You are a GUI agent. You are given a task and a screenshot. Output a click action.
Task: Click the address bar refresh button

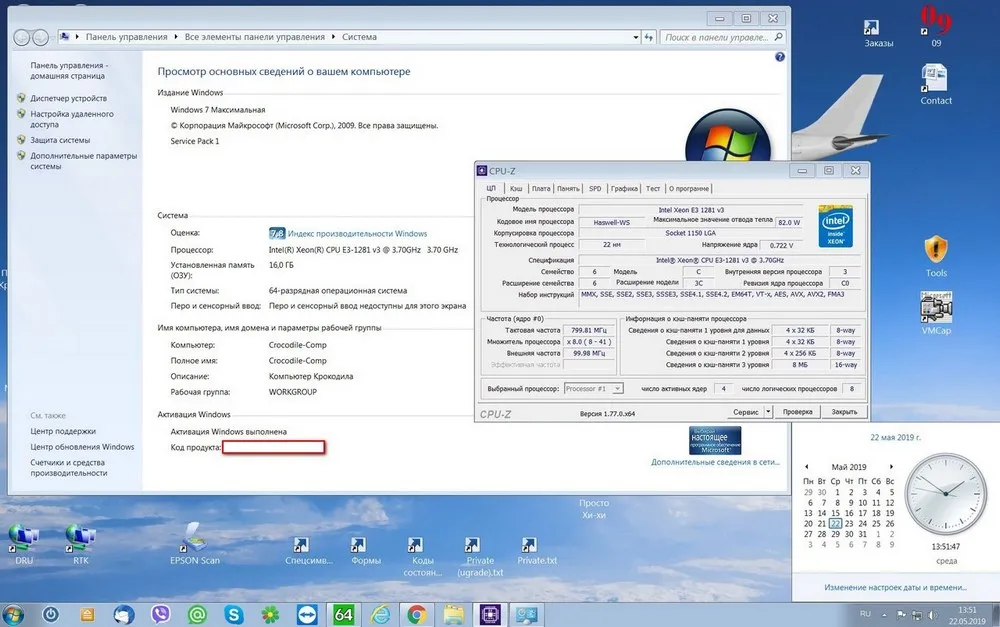[649, 38]
